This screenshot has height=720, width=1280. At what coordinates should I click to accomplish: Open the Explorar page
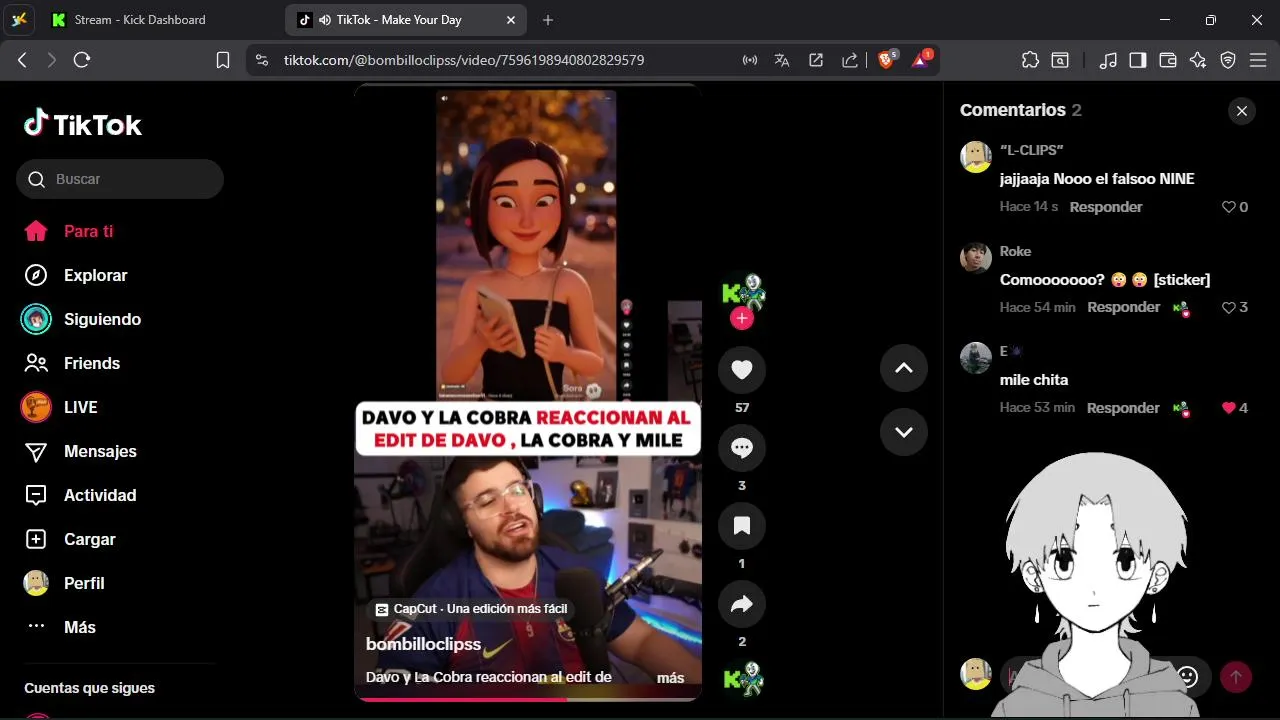point(75,275)
